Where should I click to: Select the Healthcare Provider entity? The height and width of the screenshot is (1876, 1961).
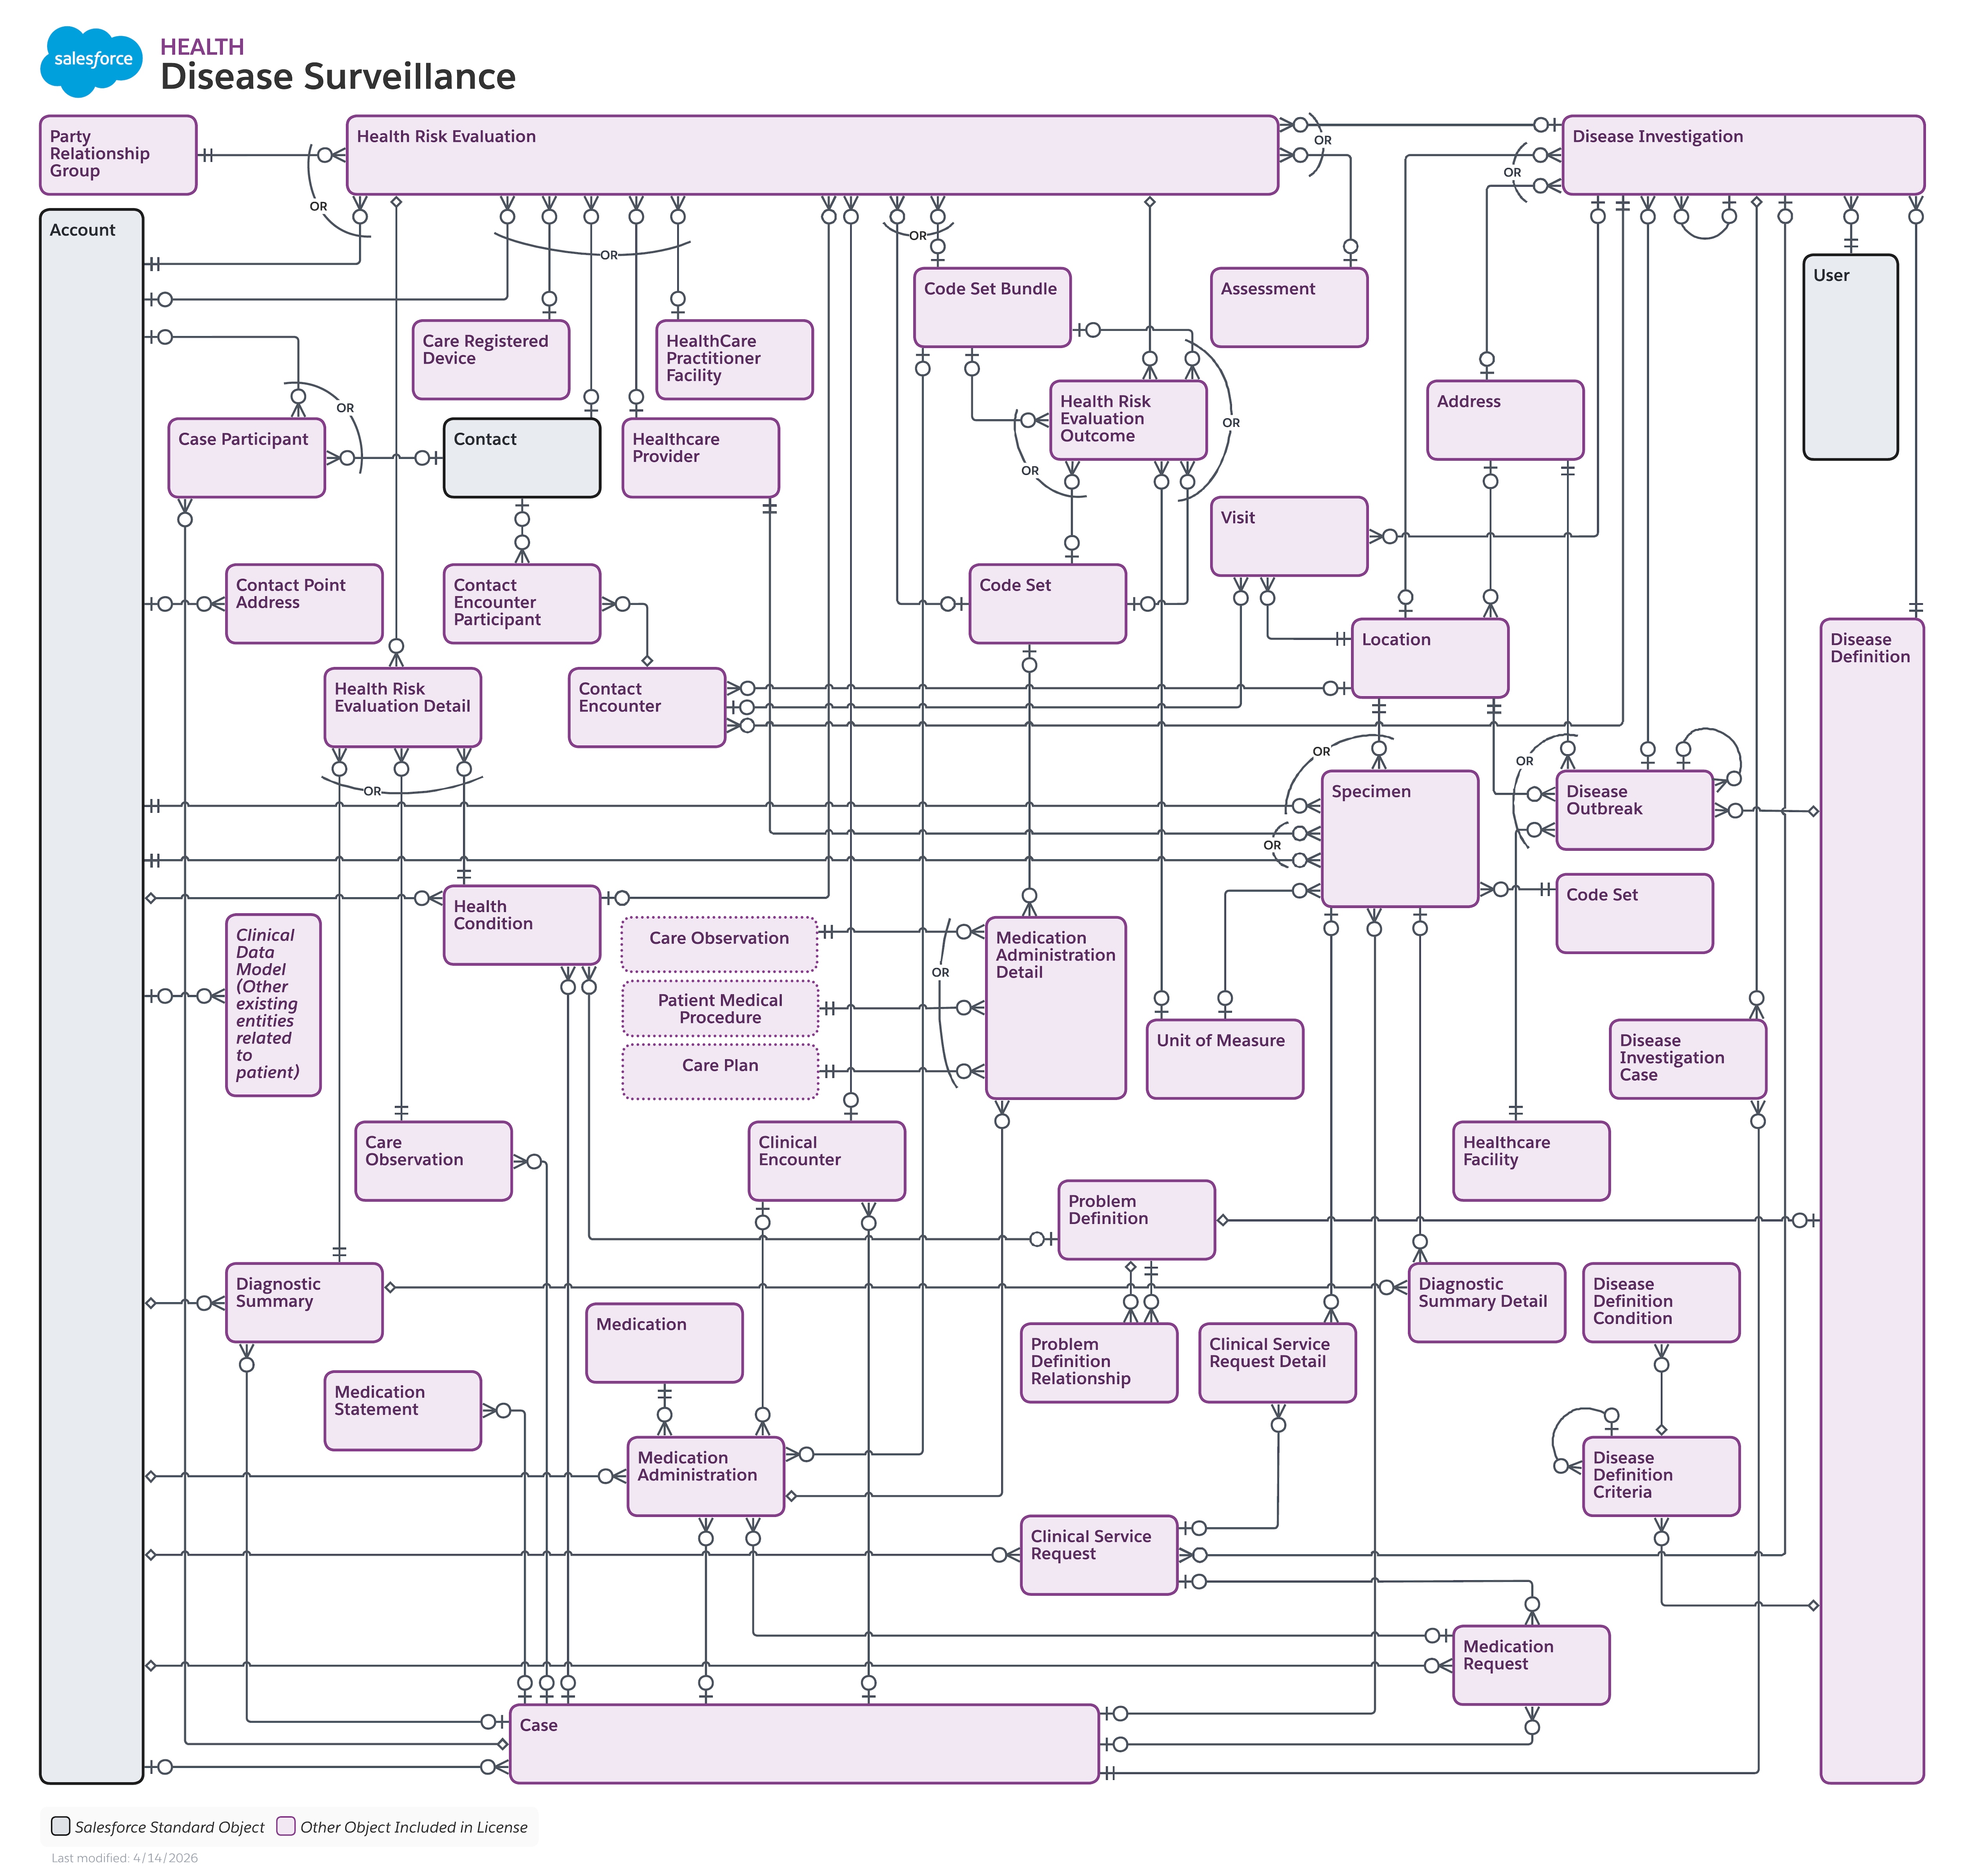click(700, 458)
